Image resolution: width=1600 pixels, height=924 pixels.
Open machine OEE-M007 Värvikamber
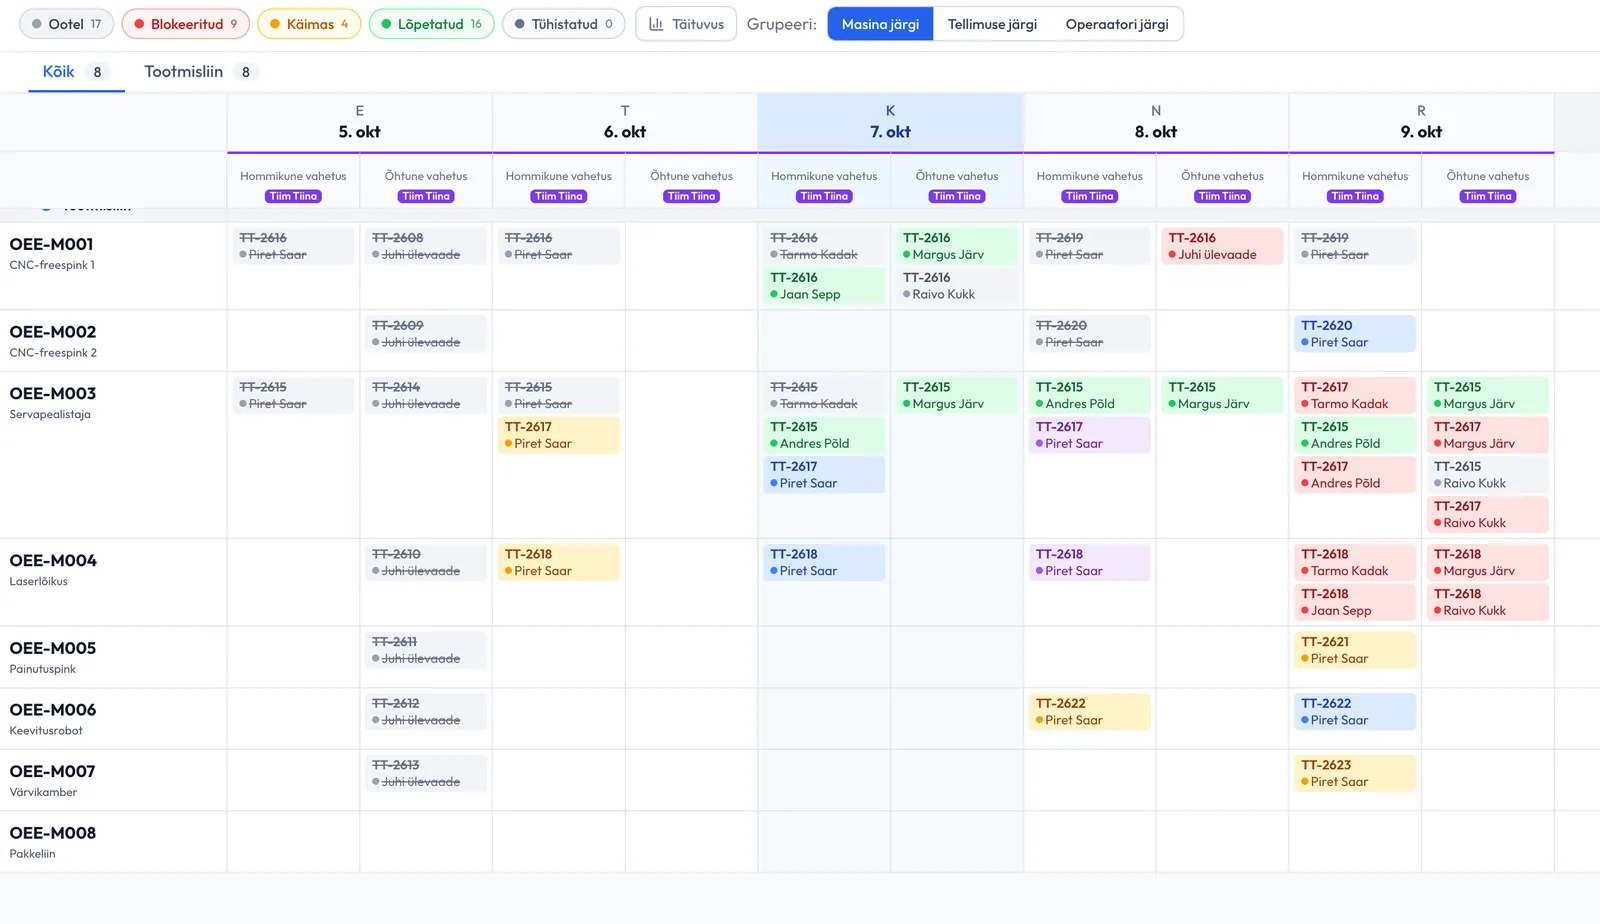[x=113, y=780]
